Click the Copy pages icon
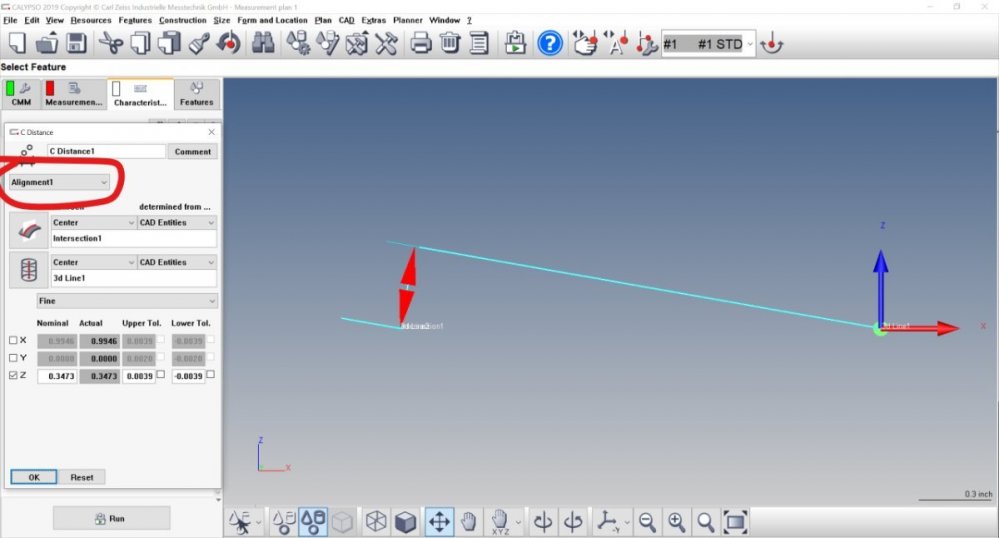The height and width of the screenshot is (538, 999). (x=140, y=43)
